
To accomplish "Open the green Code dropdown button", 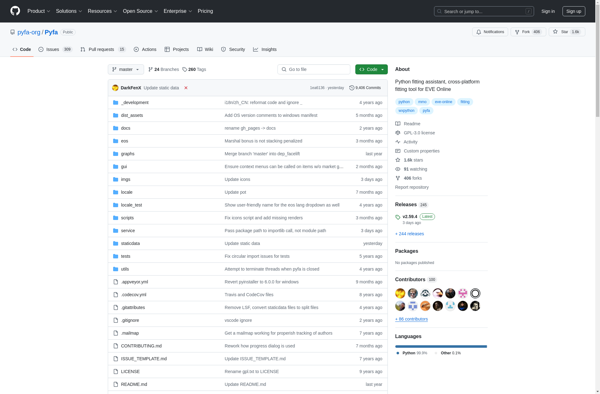I will tap(371, 70).
